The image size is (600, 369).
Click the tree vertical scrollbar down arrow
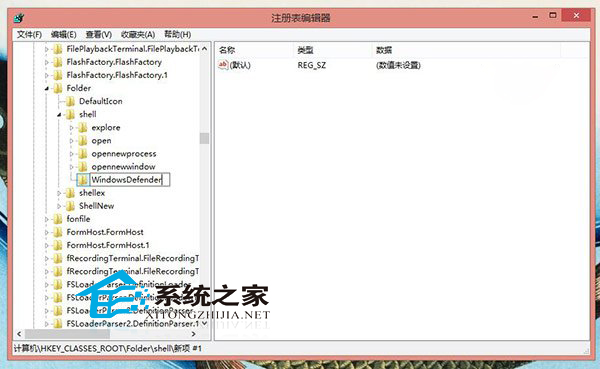204,323
